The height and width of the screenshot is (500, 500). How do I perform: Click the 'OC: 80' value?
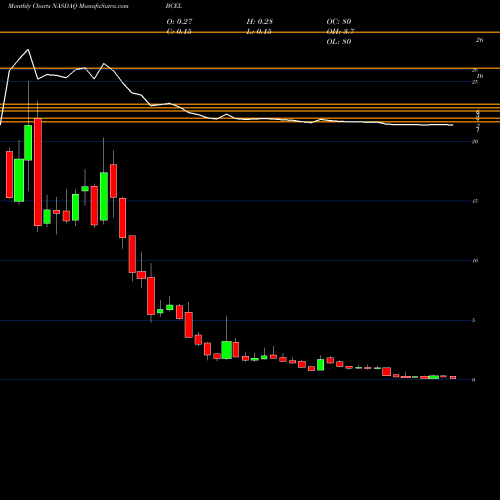click(x=339, y=22)
